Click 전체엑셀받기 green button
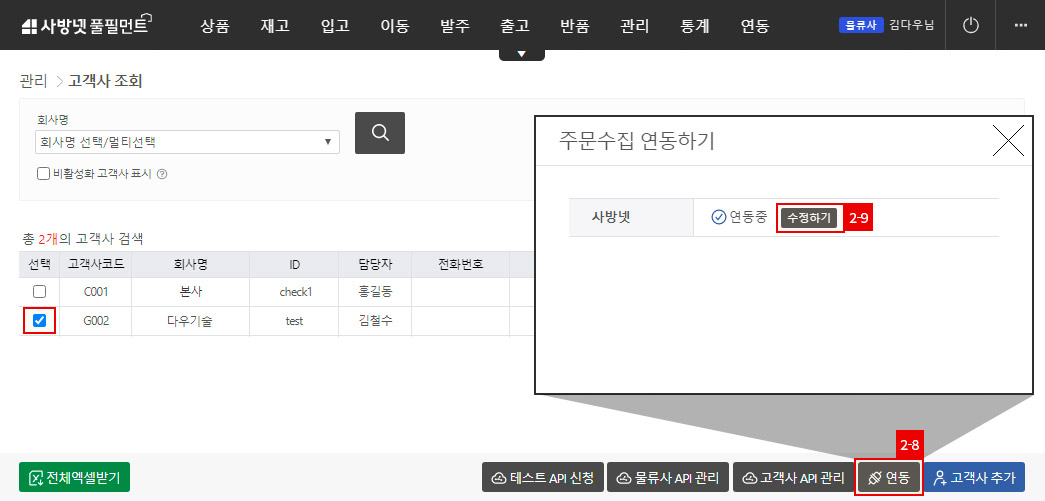1045x501 pixels. coord(75,477)
